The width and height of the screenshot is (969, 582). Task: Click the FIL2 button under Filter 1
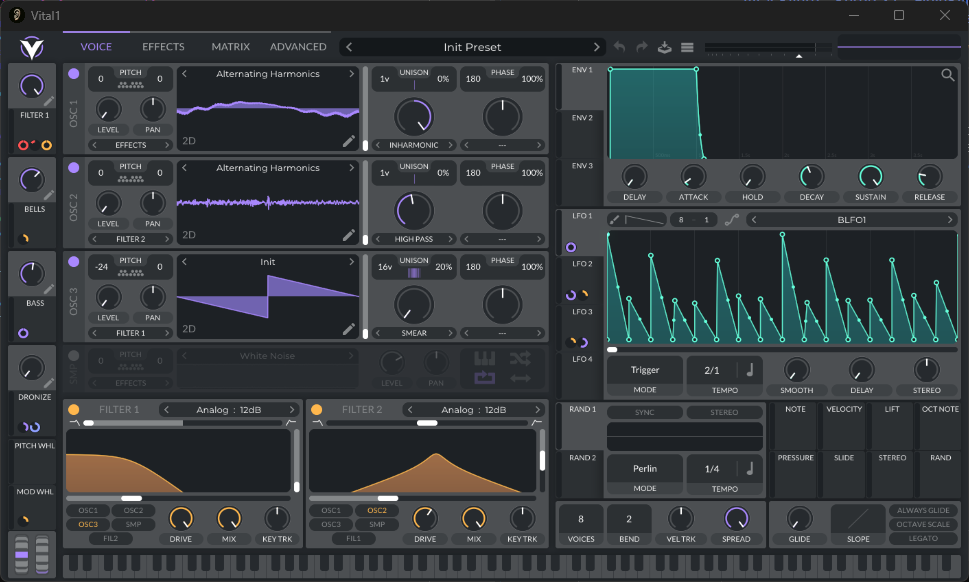point(111,539)
